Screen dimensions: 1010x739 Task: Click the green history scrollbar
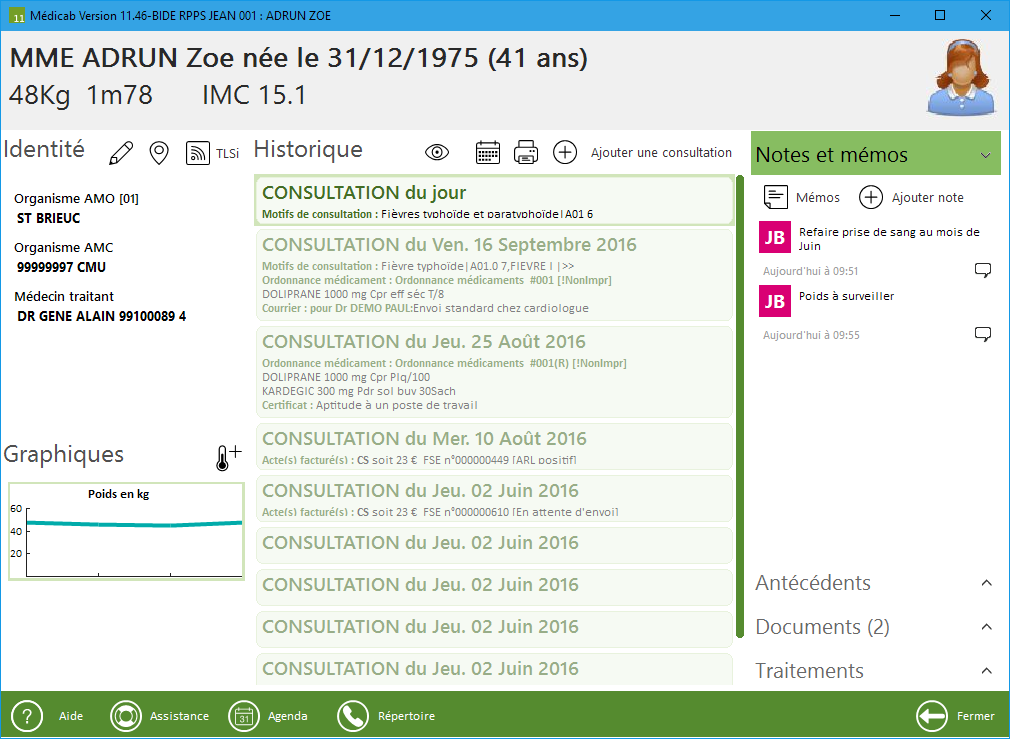740,400
